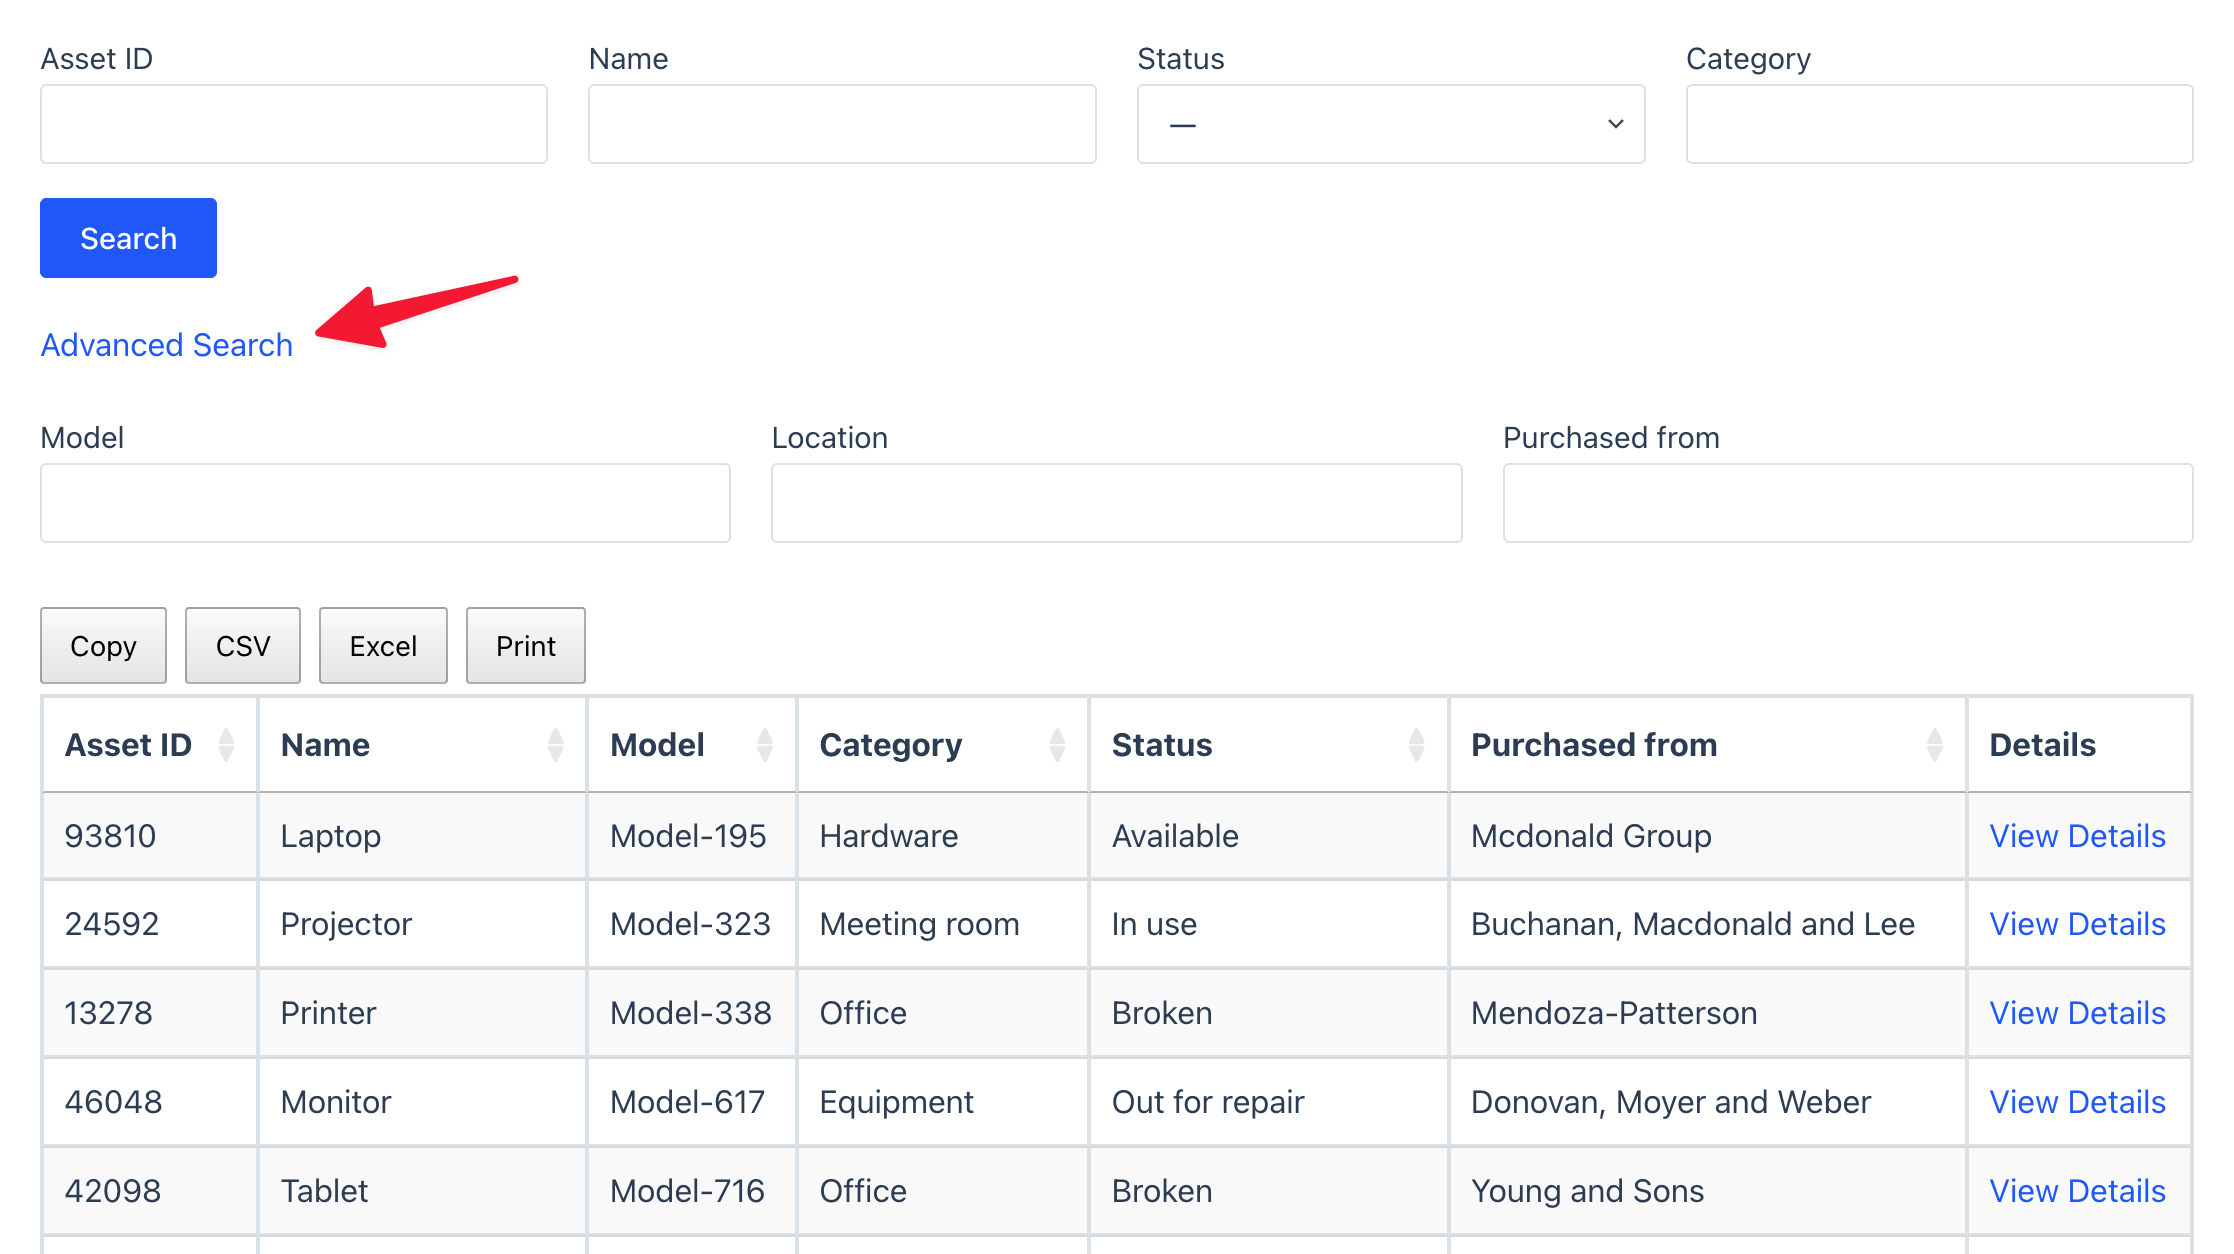This screenshot has height=1254, width=2234.
Task: Export table to Excel
Action: point(383,646)
